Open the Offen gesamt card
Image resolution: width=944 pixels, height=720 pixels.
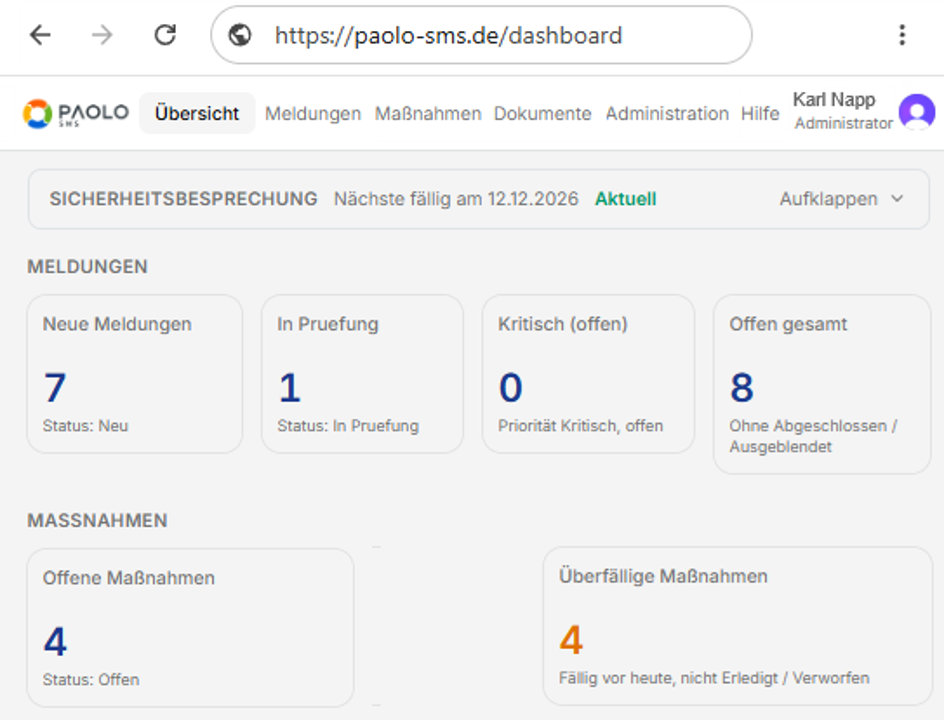[822, 384]
